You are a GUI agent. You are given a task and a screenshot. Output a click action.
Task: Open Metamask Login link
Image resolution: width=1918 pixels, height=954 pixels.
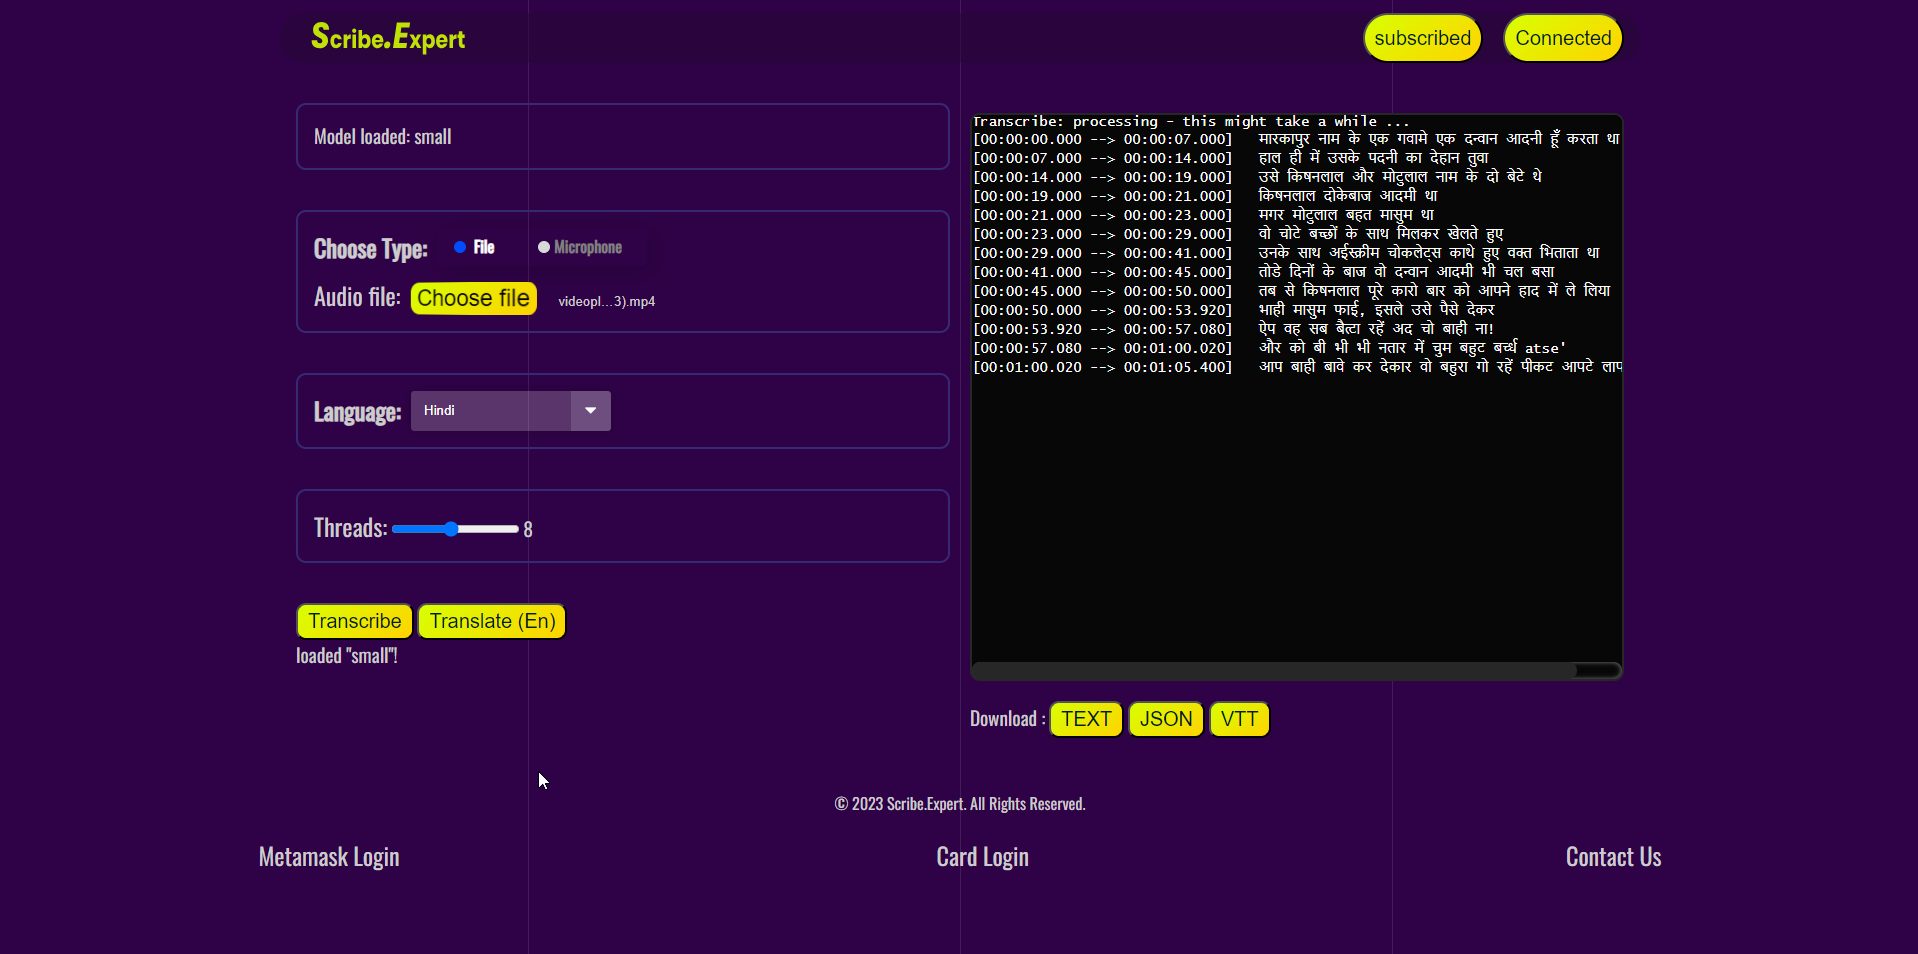pyautogui.click(x=329, y=857)
